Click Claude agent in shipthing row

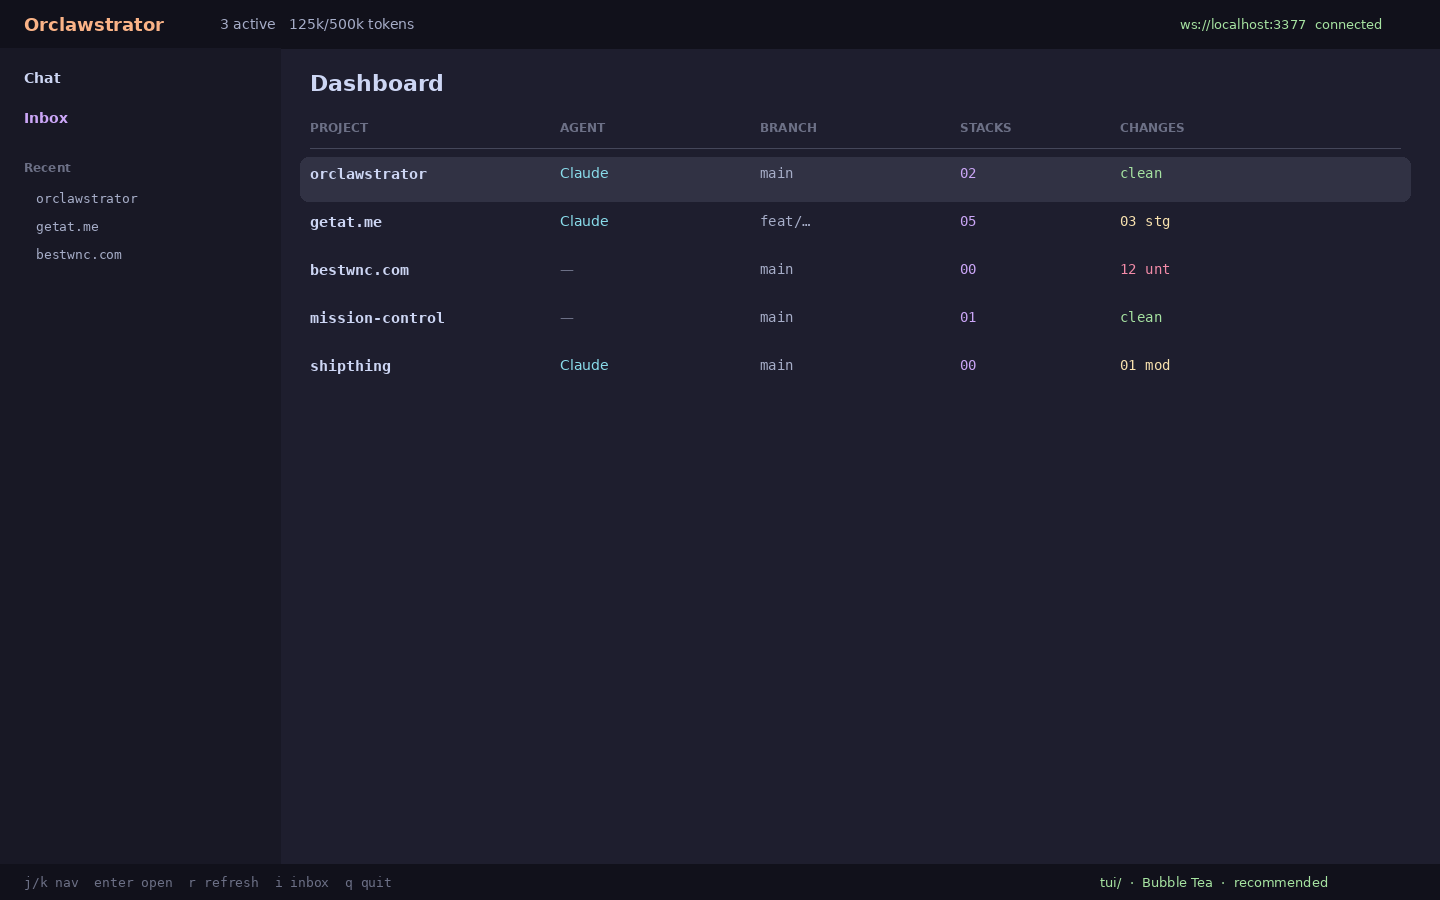click(584, 365)
